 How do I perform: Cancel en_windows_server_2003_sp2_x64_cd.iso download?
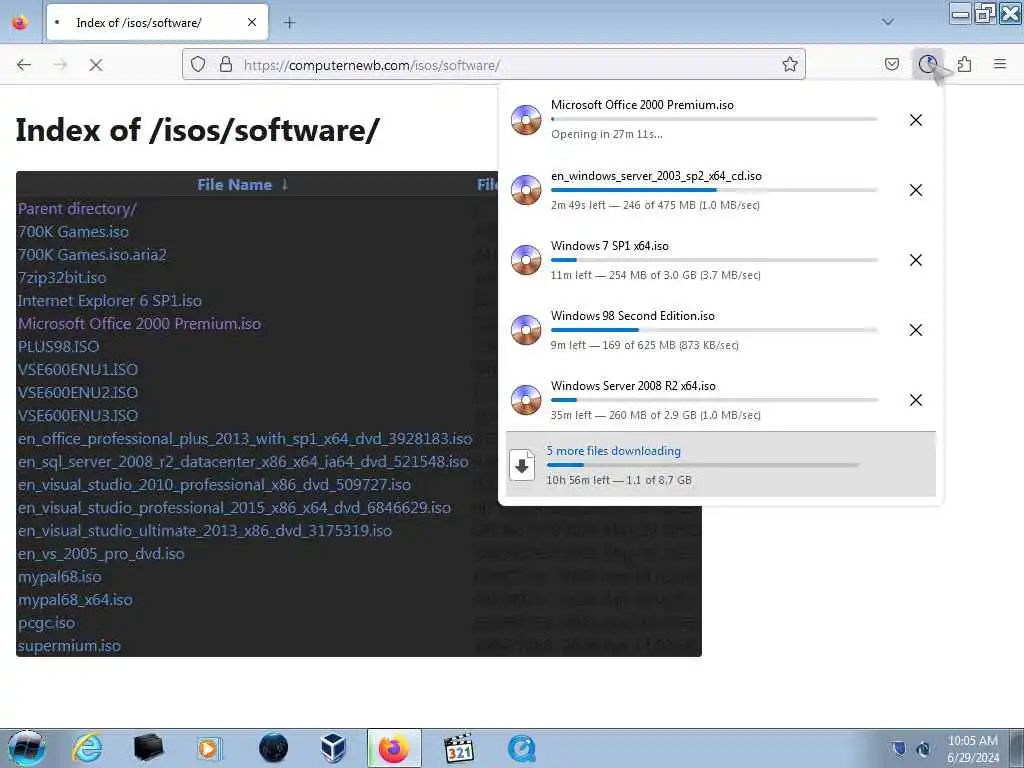tap(916, 190)
